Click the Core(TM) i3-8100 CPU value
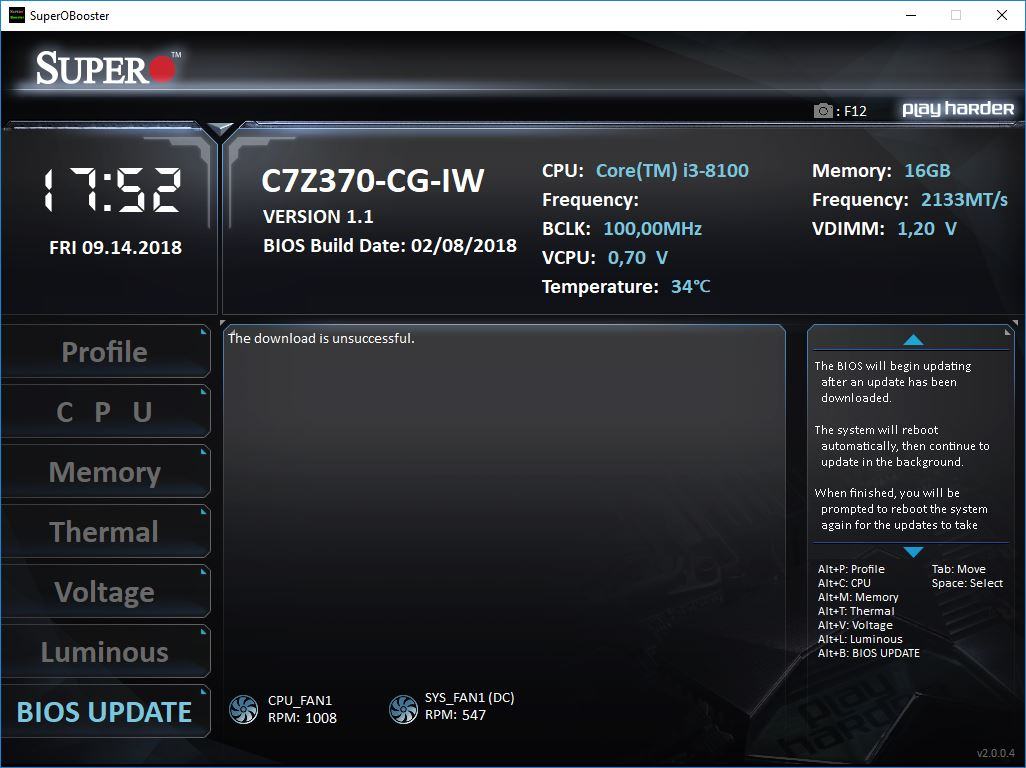Screen dimensions: 1026x768 [x=672, y=171]
